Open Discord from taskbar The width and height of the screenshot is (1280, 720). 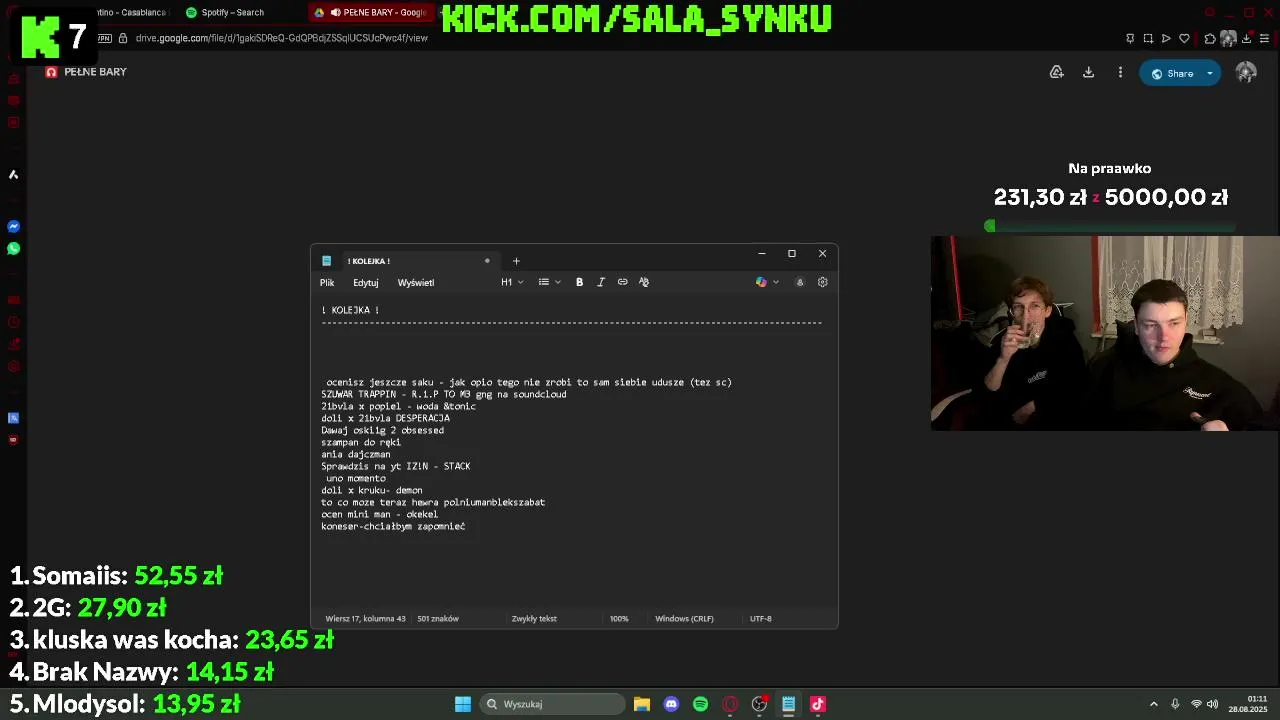pyautogui.click(x=671, y=704)
